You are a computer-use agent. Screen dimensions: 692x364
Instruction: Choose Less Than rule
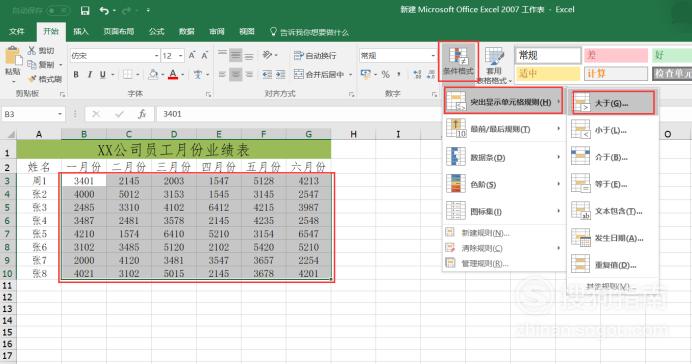[x=613, y=130]
